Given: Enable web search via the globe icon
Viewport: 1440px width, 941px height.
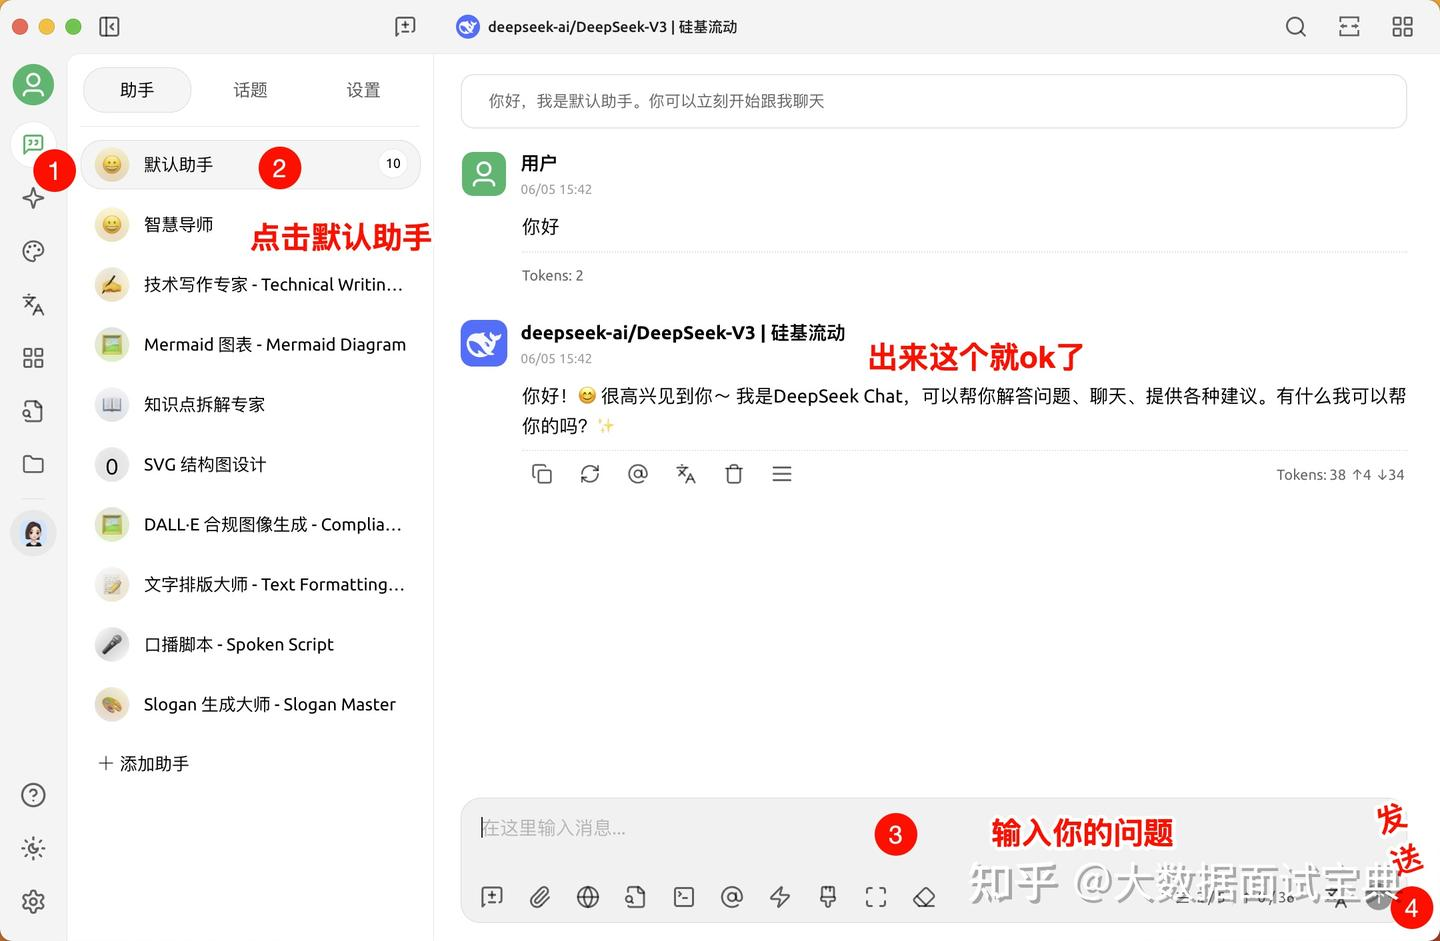Looking at the screenshot, I should click(588, 897).
